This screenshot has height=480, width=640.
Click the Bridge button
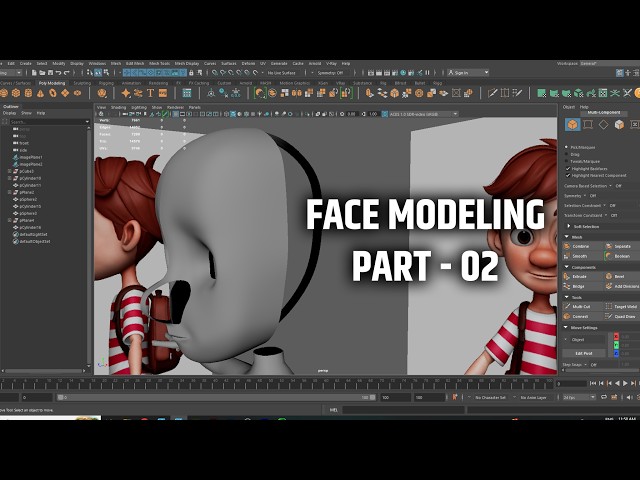point(582,286)
